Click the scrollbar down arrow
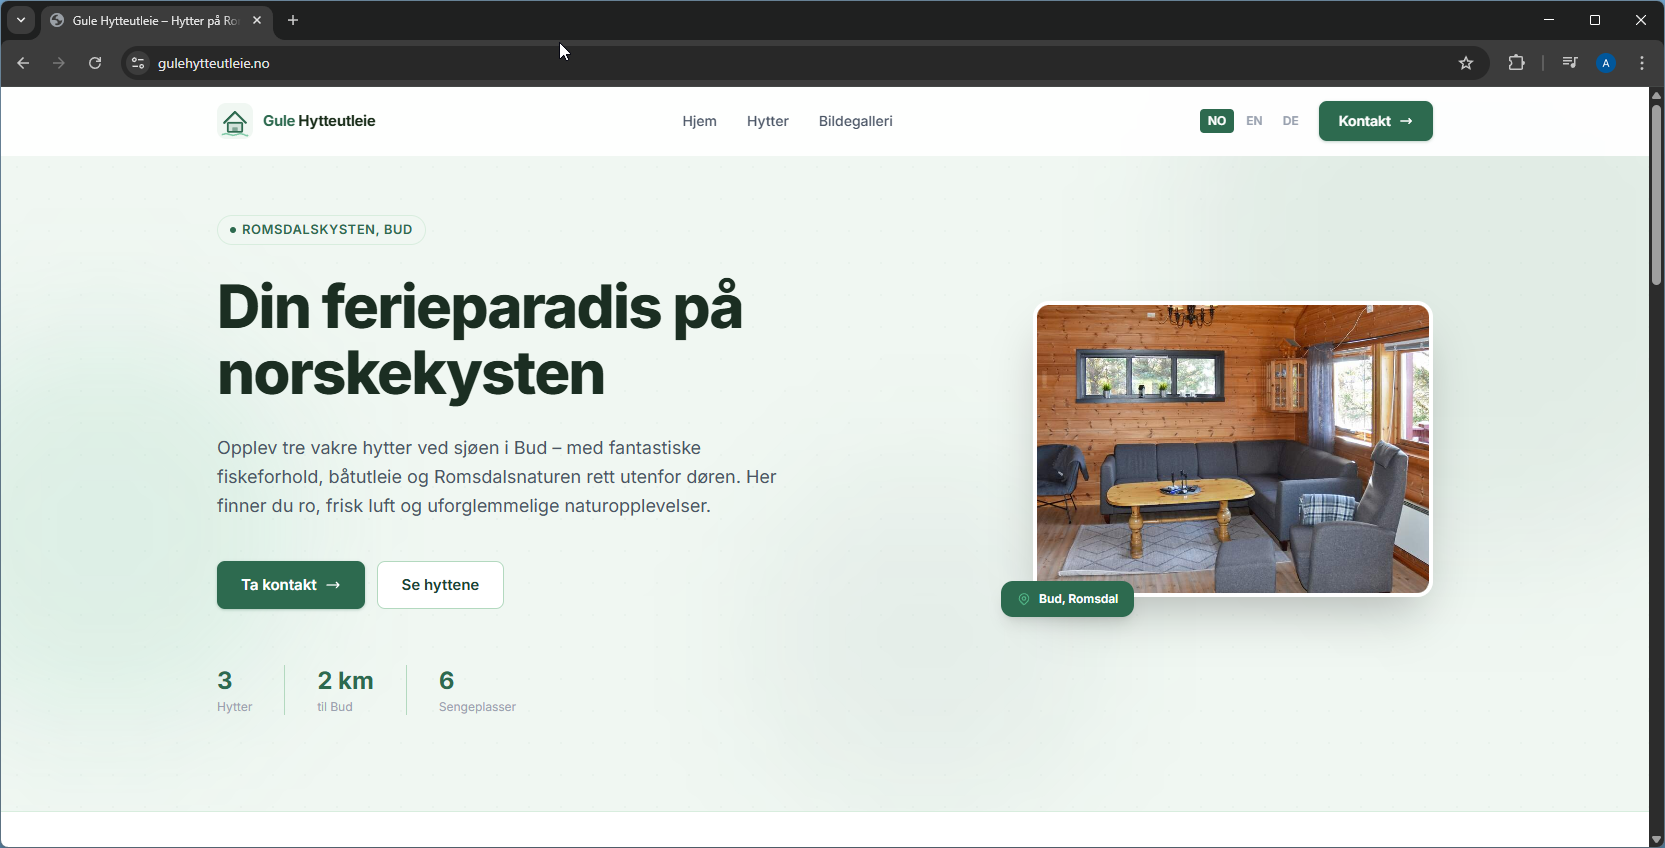Image resolution: width=1665 pixels, height=848 pixels. 1656,839
